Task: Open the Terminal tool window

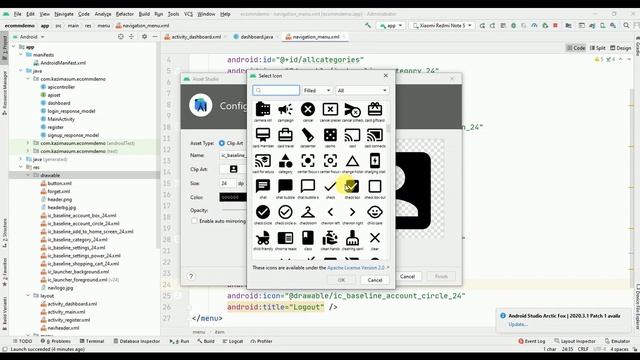Action: tap(92, 341)
